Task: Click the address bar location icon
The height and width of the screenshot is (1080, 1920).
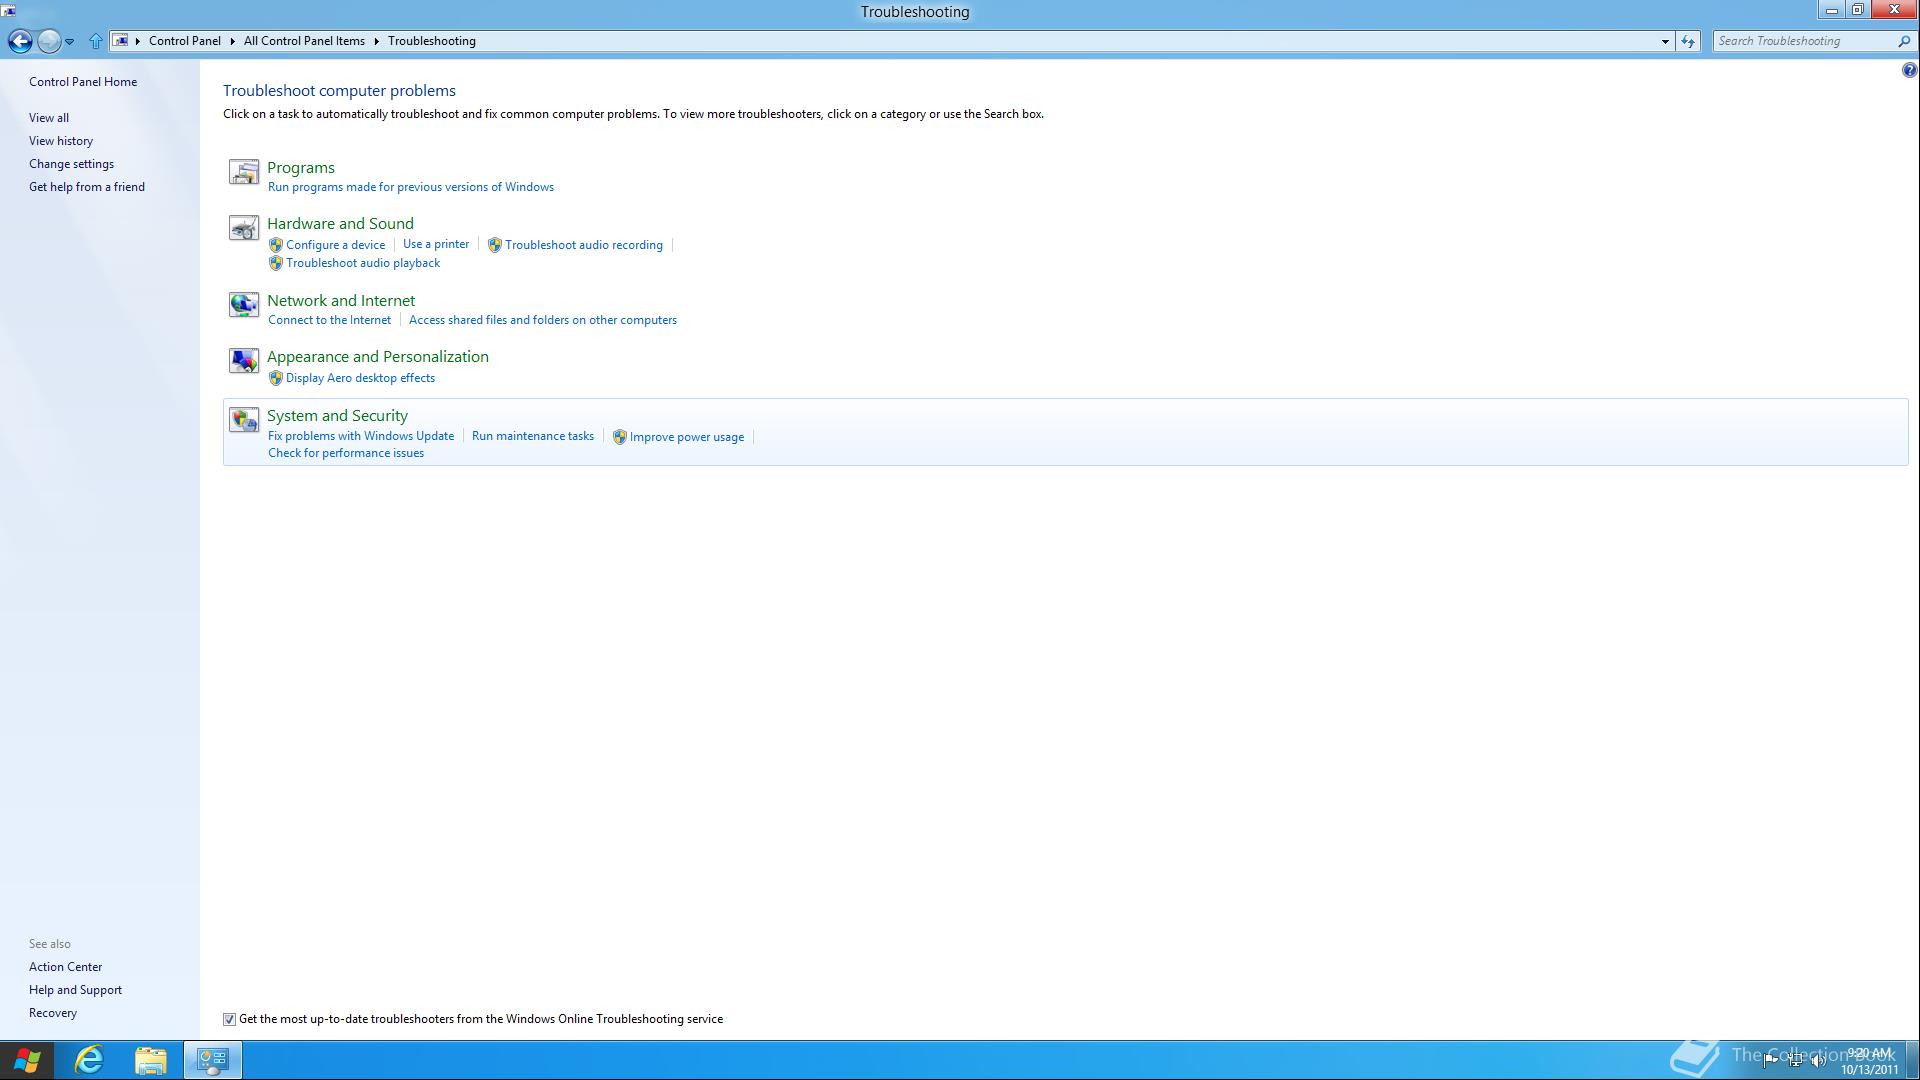Action: [121, 41]
